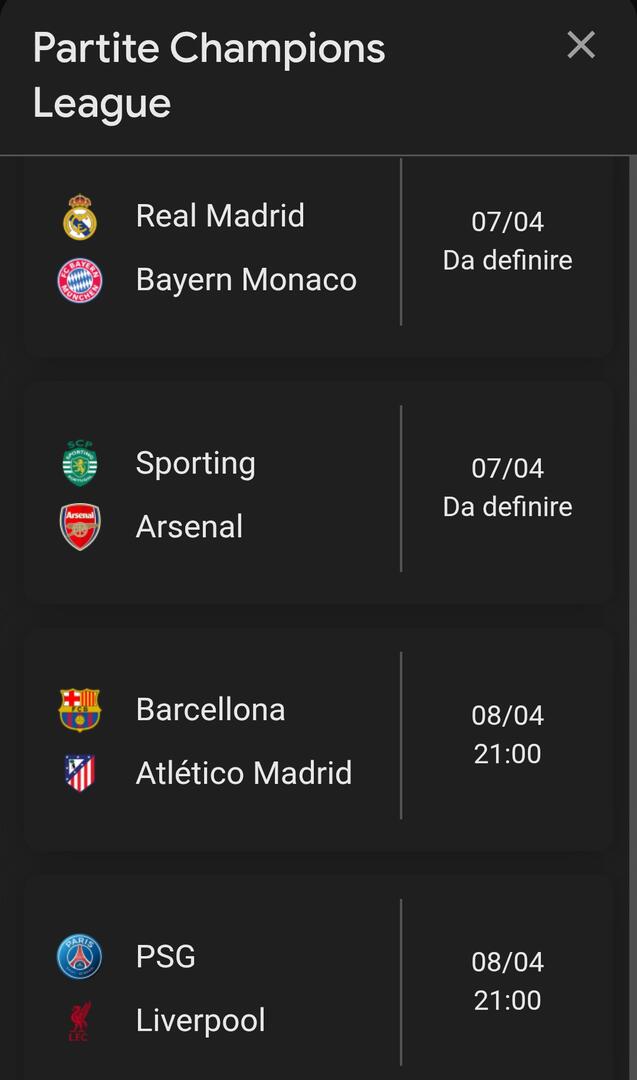Screen dimensions: 637x1080
Task: Click the Real Madrid crest icon
Action: point(80,217)
